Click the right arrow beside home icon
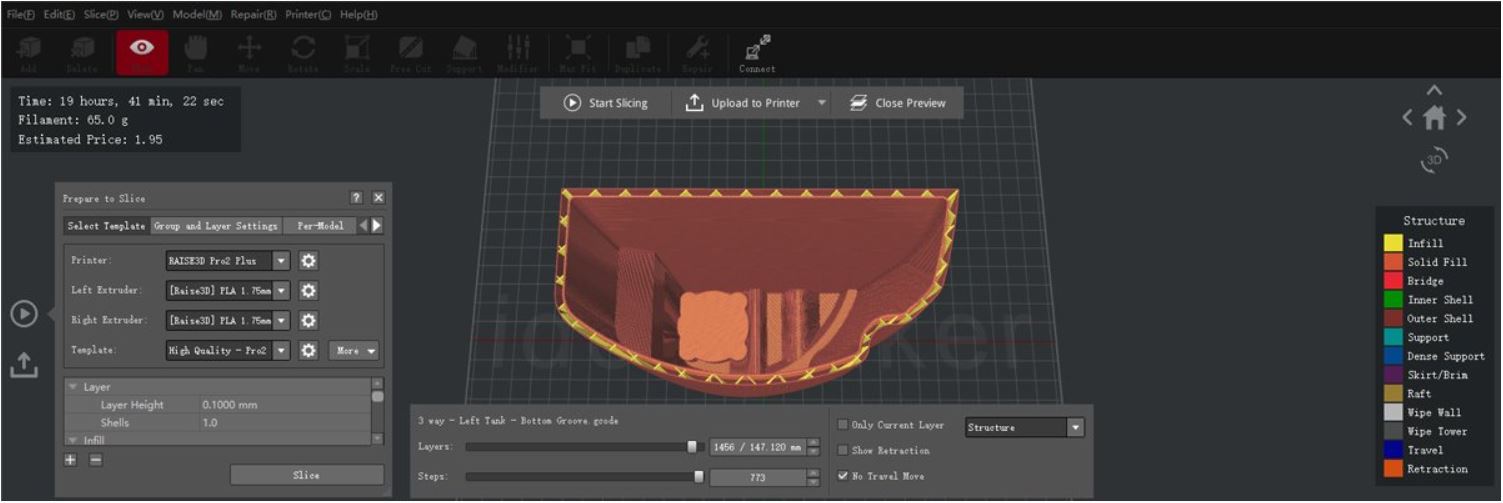Viewport: 1503px width, 503px height. (x=1461, y=118)
